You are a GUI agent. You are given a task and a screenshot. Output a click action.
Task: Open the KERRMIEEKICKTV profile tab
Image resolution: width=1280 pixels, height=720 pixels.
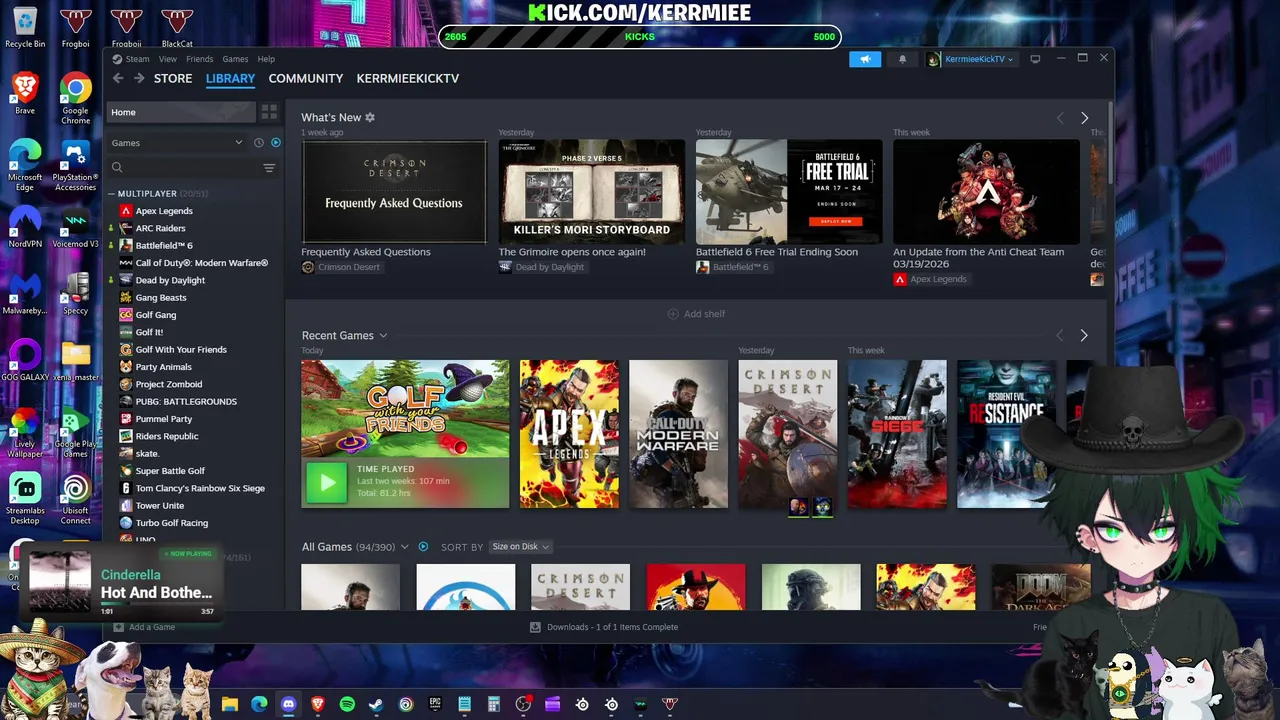coord(408,78)
